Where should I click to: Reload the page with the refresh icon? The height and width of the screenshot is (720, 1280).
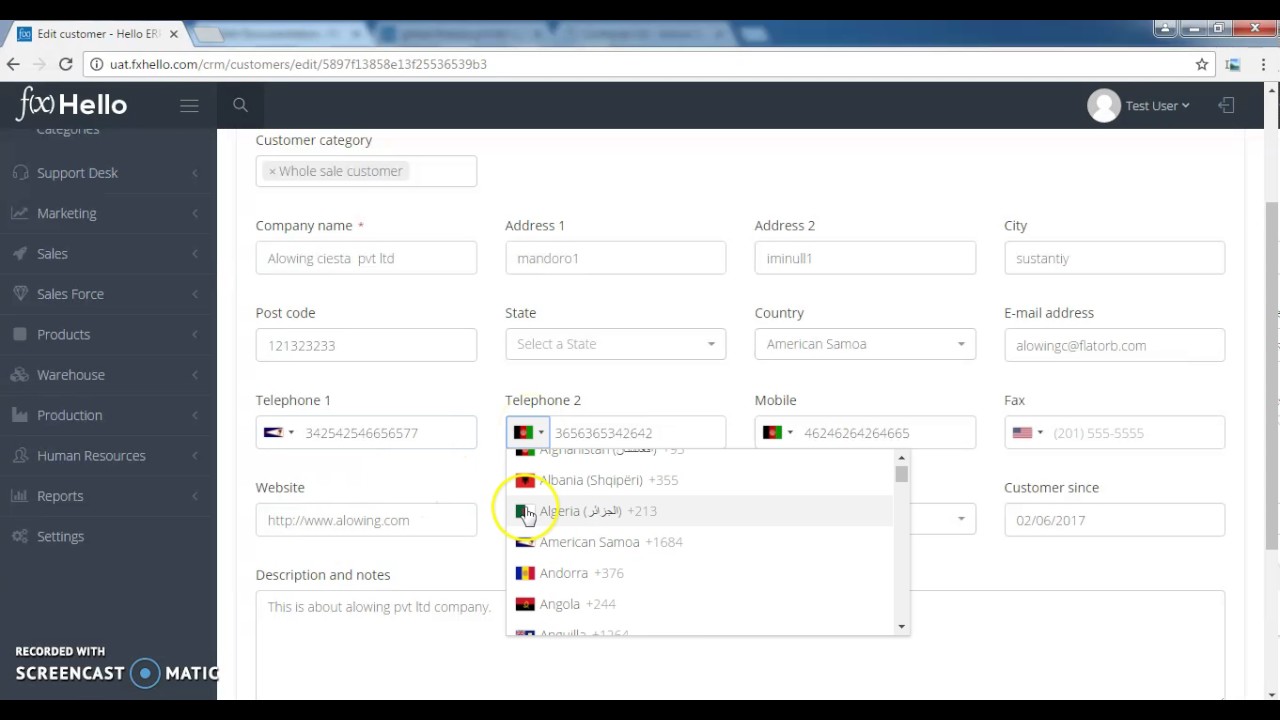coord(65,64)
